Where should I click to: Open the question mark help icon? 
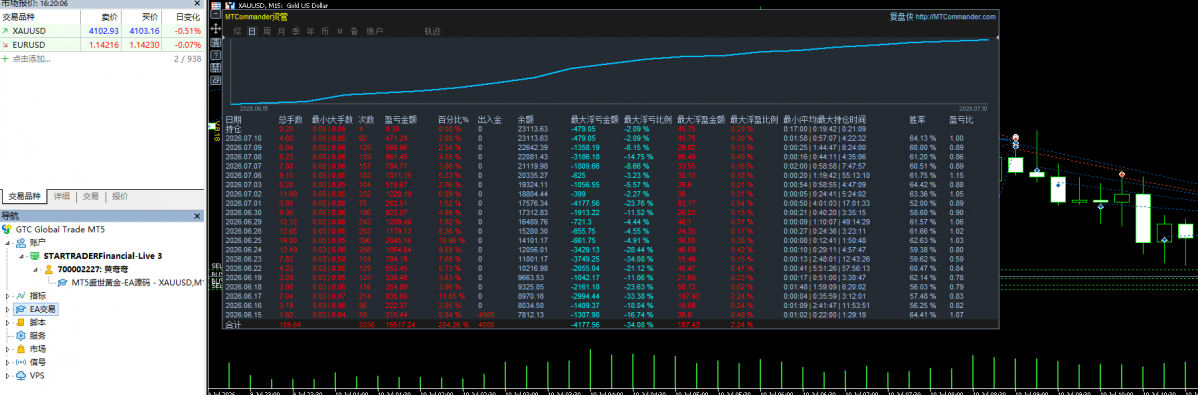215,55
